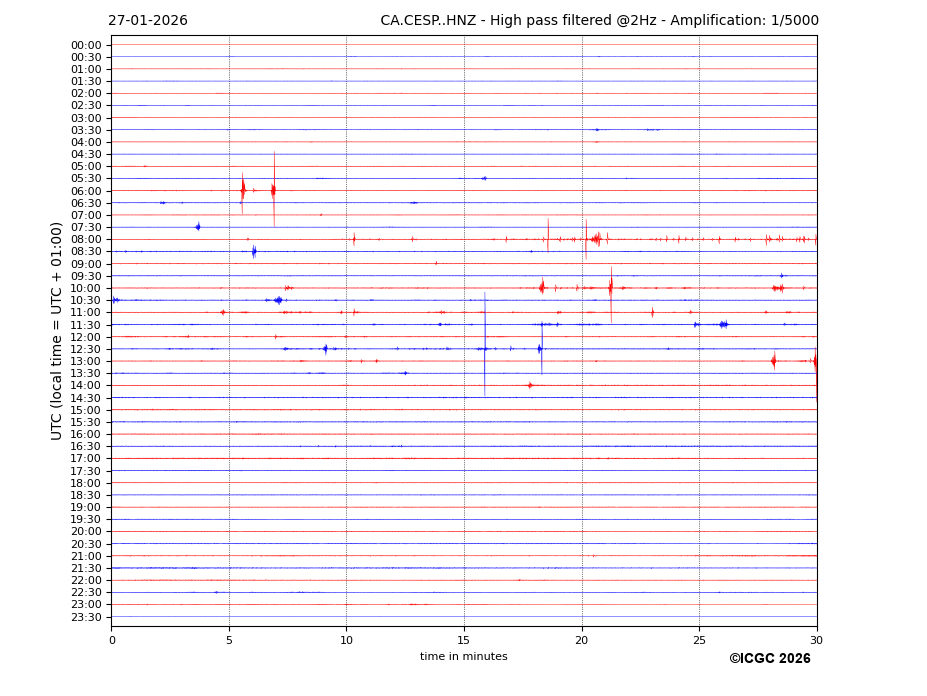This screenshot has width=927, height=696.
Task: Click the 'time in minutes' axis label
Action: pos(463,656)
